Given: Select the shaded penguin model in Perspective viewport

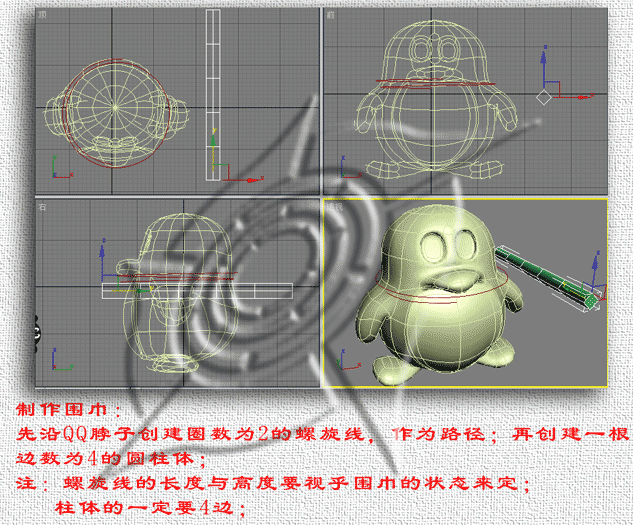Looking at the screenshot, I should tap(438, 295).
